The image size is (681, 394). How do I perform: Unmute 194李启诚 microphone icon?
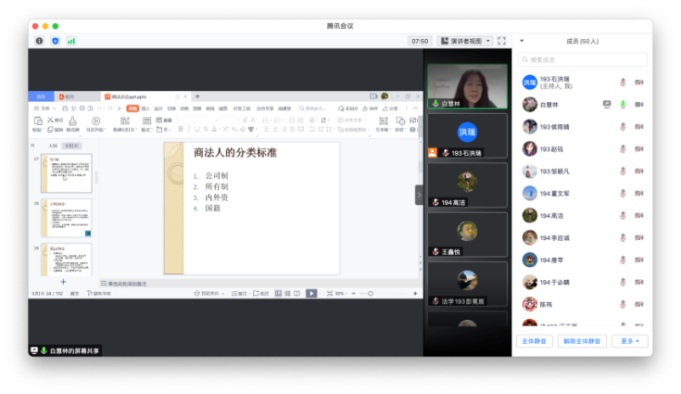tap(623, 237)
